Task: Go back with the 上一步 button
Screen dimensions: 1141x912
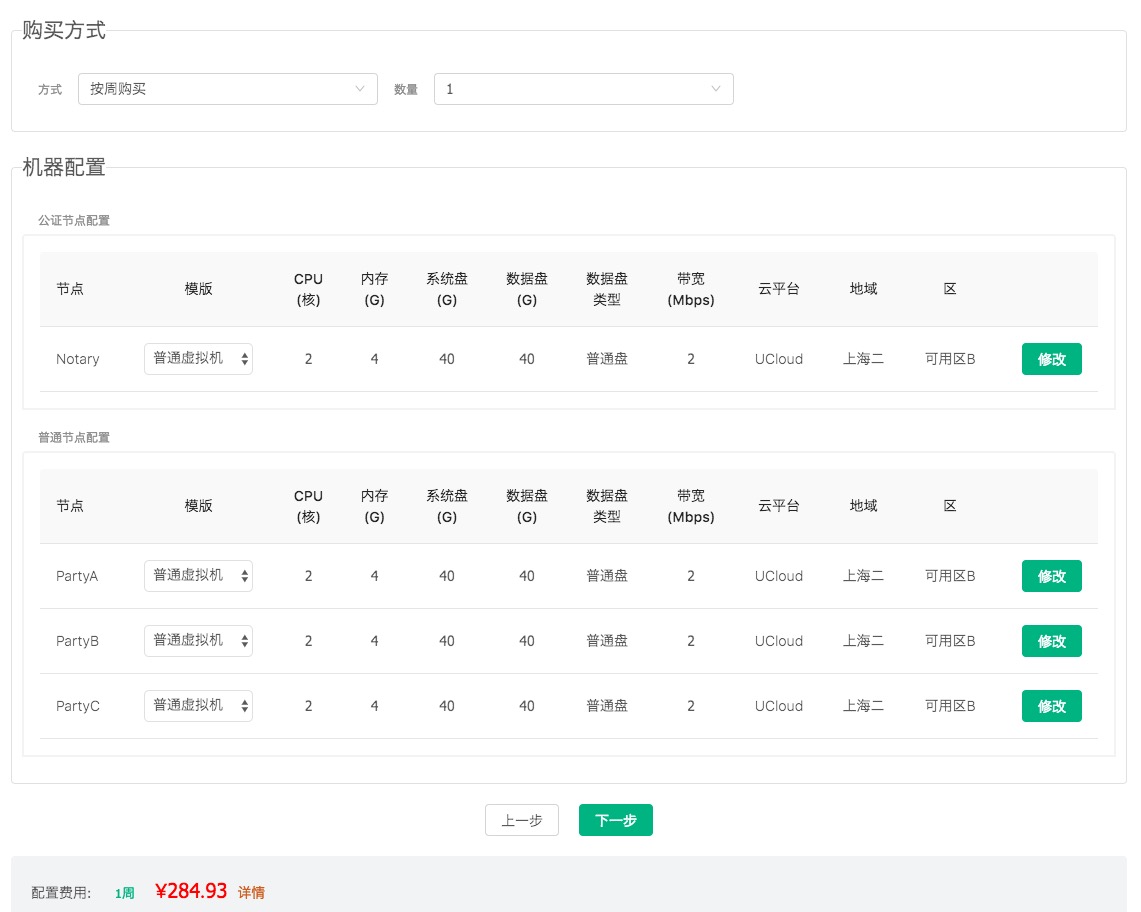Action: click(522, 820)
